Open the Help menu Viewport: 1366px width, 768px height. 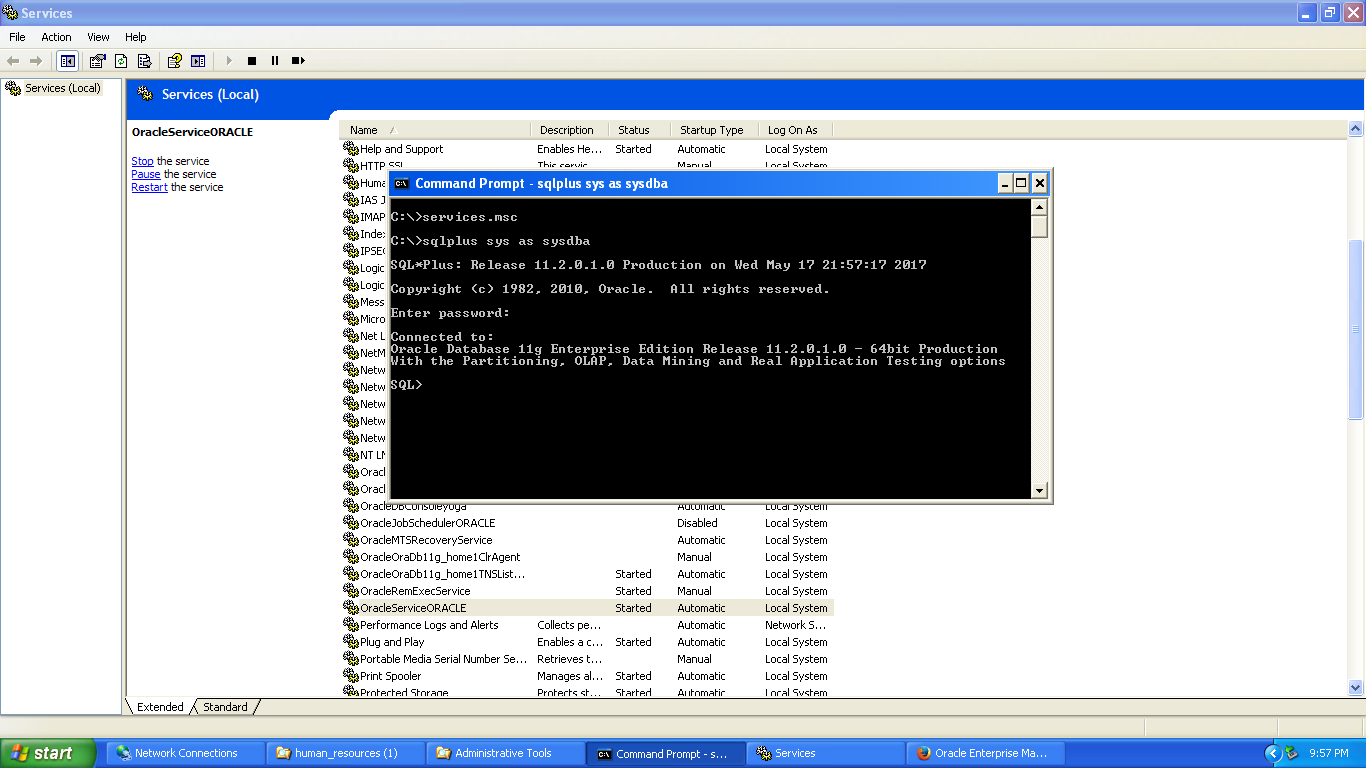click(136, 37)
